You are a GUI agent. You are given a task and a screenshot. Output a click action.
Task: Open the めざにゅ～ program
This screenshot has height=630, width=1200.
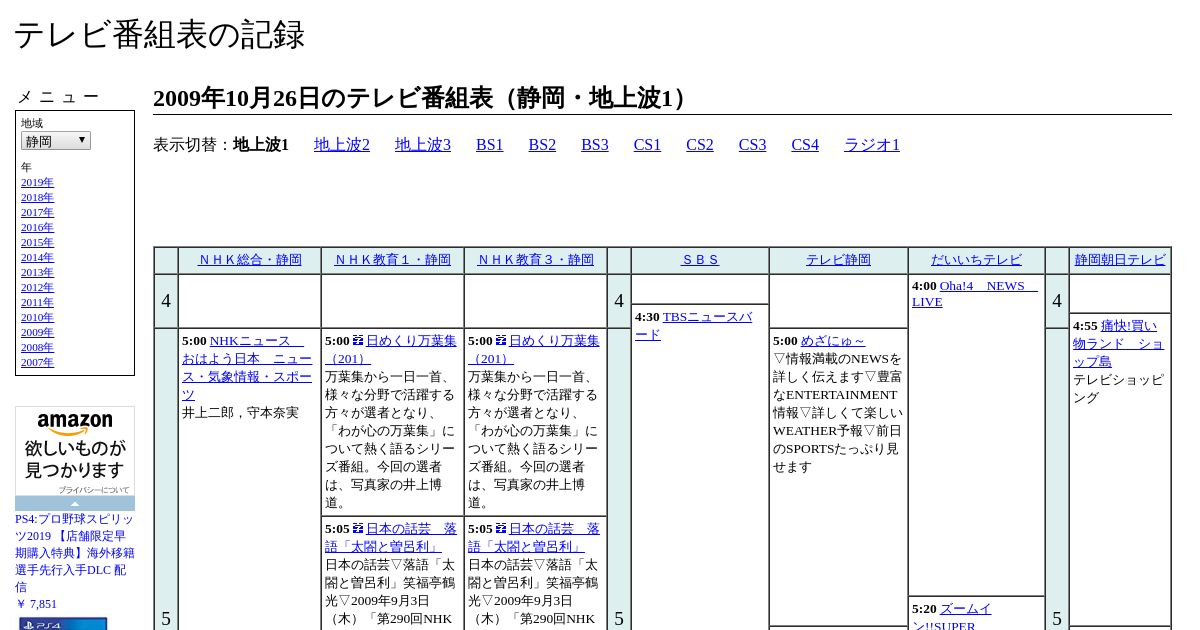click(833, 341)
